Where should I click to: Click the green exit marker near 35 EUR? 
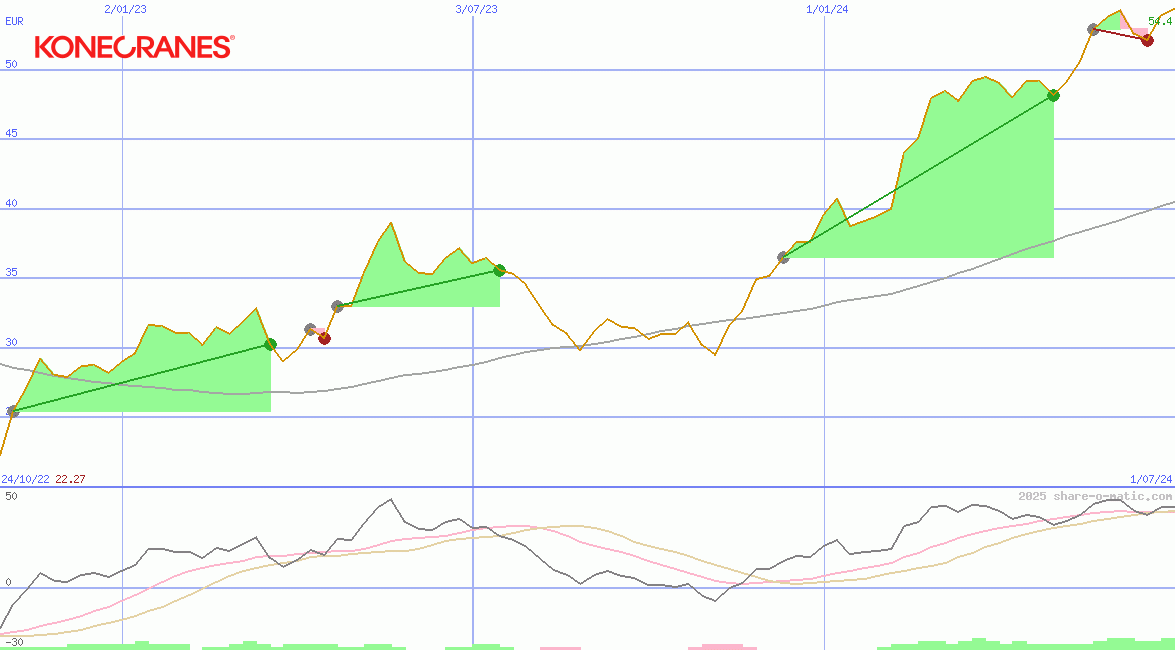tap(499, 270)
